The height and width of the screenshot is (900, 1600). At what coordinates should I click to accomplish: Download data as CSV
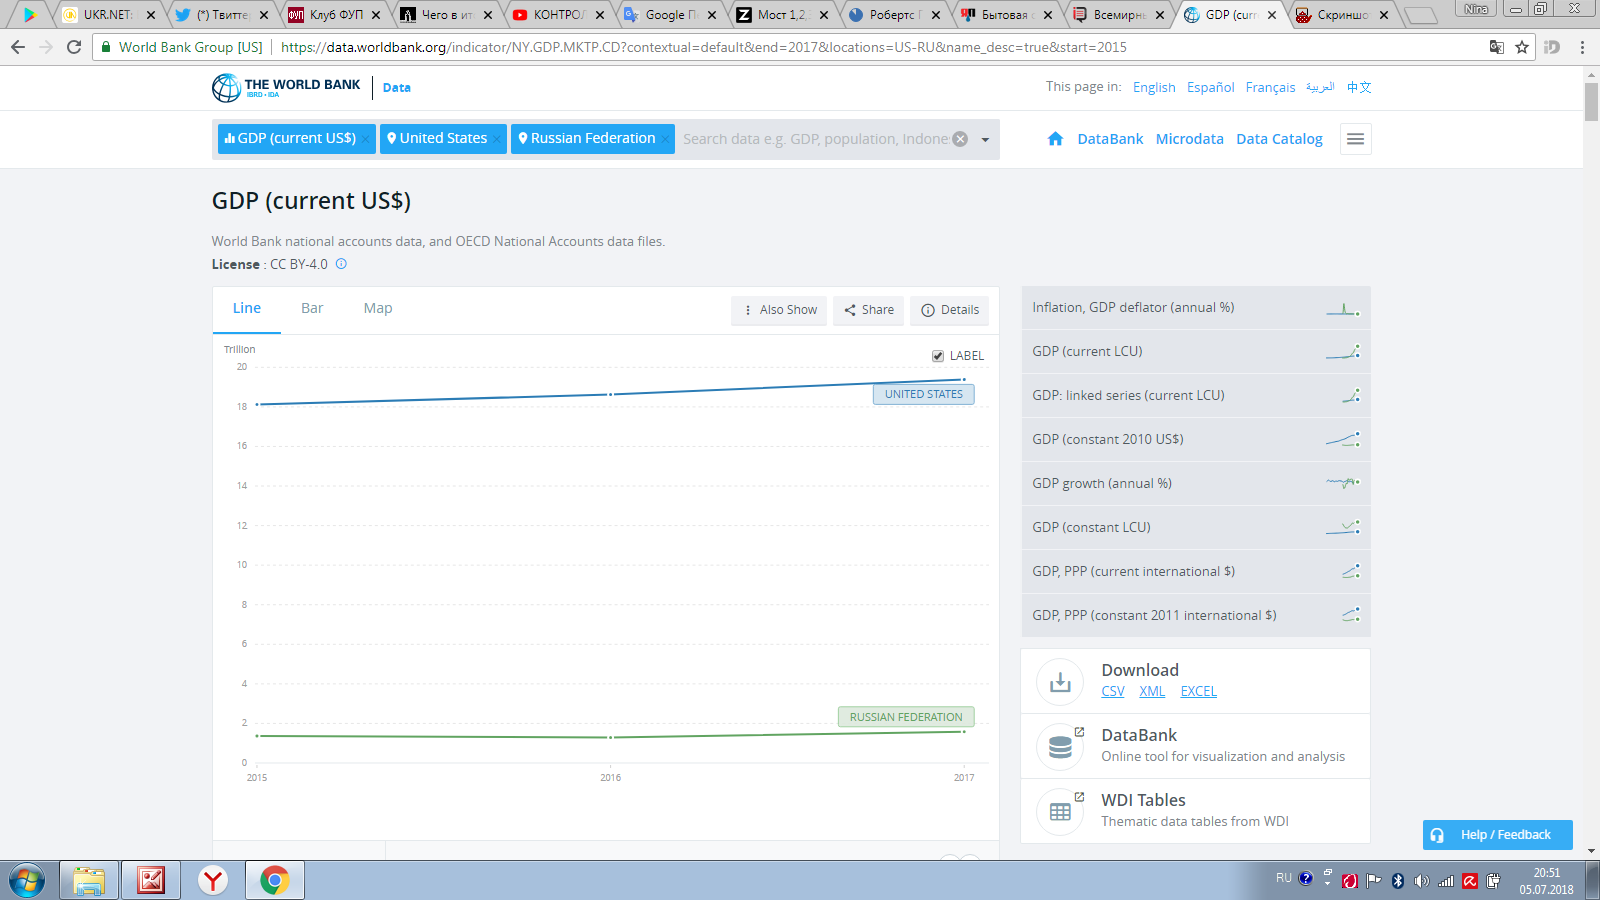point(1113,691)
